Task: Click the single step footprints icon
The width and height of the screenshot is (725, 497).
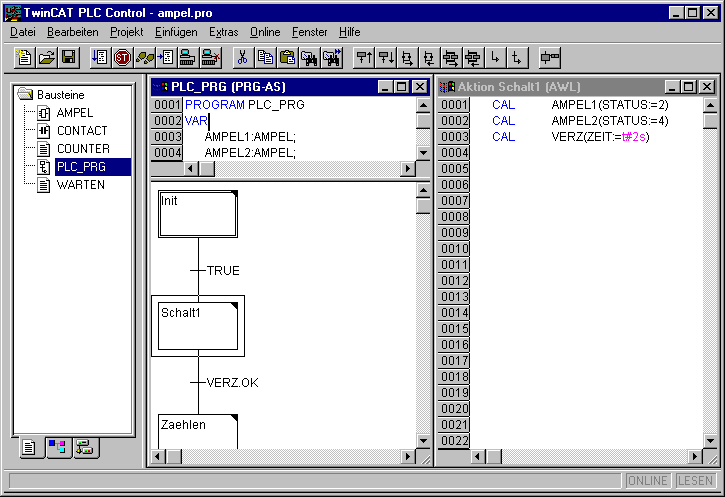Action: [144, 58]
